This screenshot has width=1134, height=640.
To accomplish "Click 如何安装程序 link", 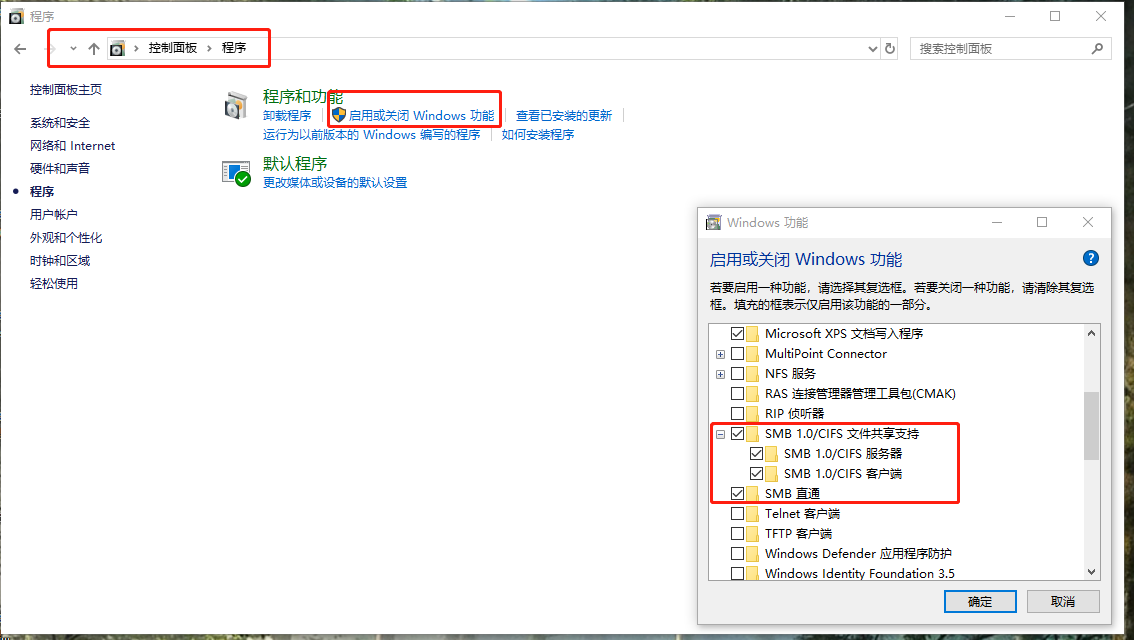I will point(538,135).
